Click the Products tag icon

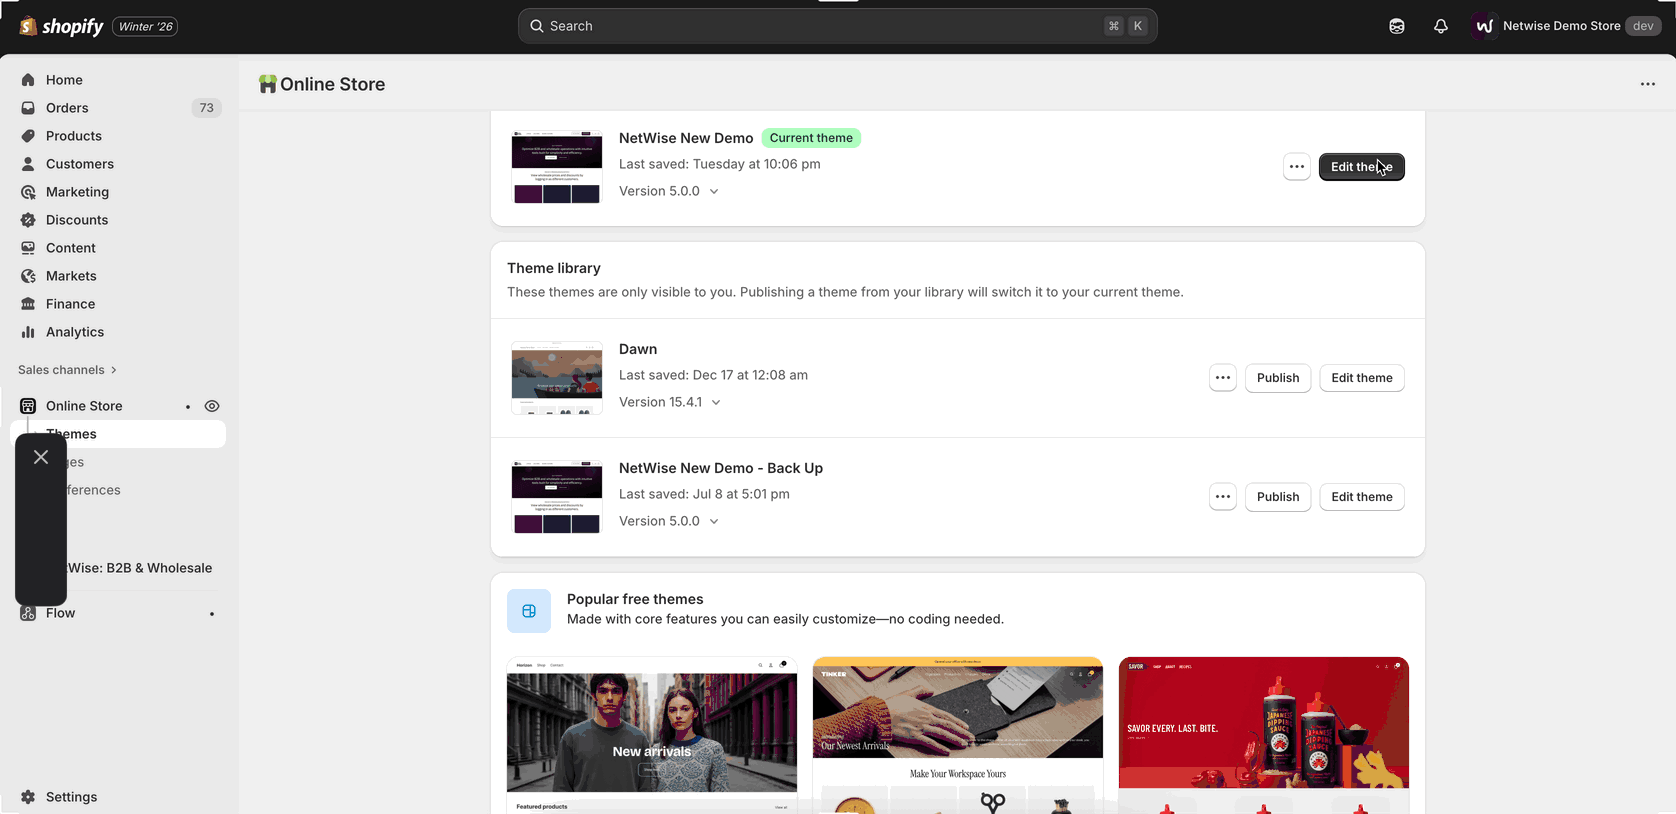pyautogui.click(x=28, y=136)
